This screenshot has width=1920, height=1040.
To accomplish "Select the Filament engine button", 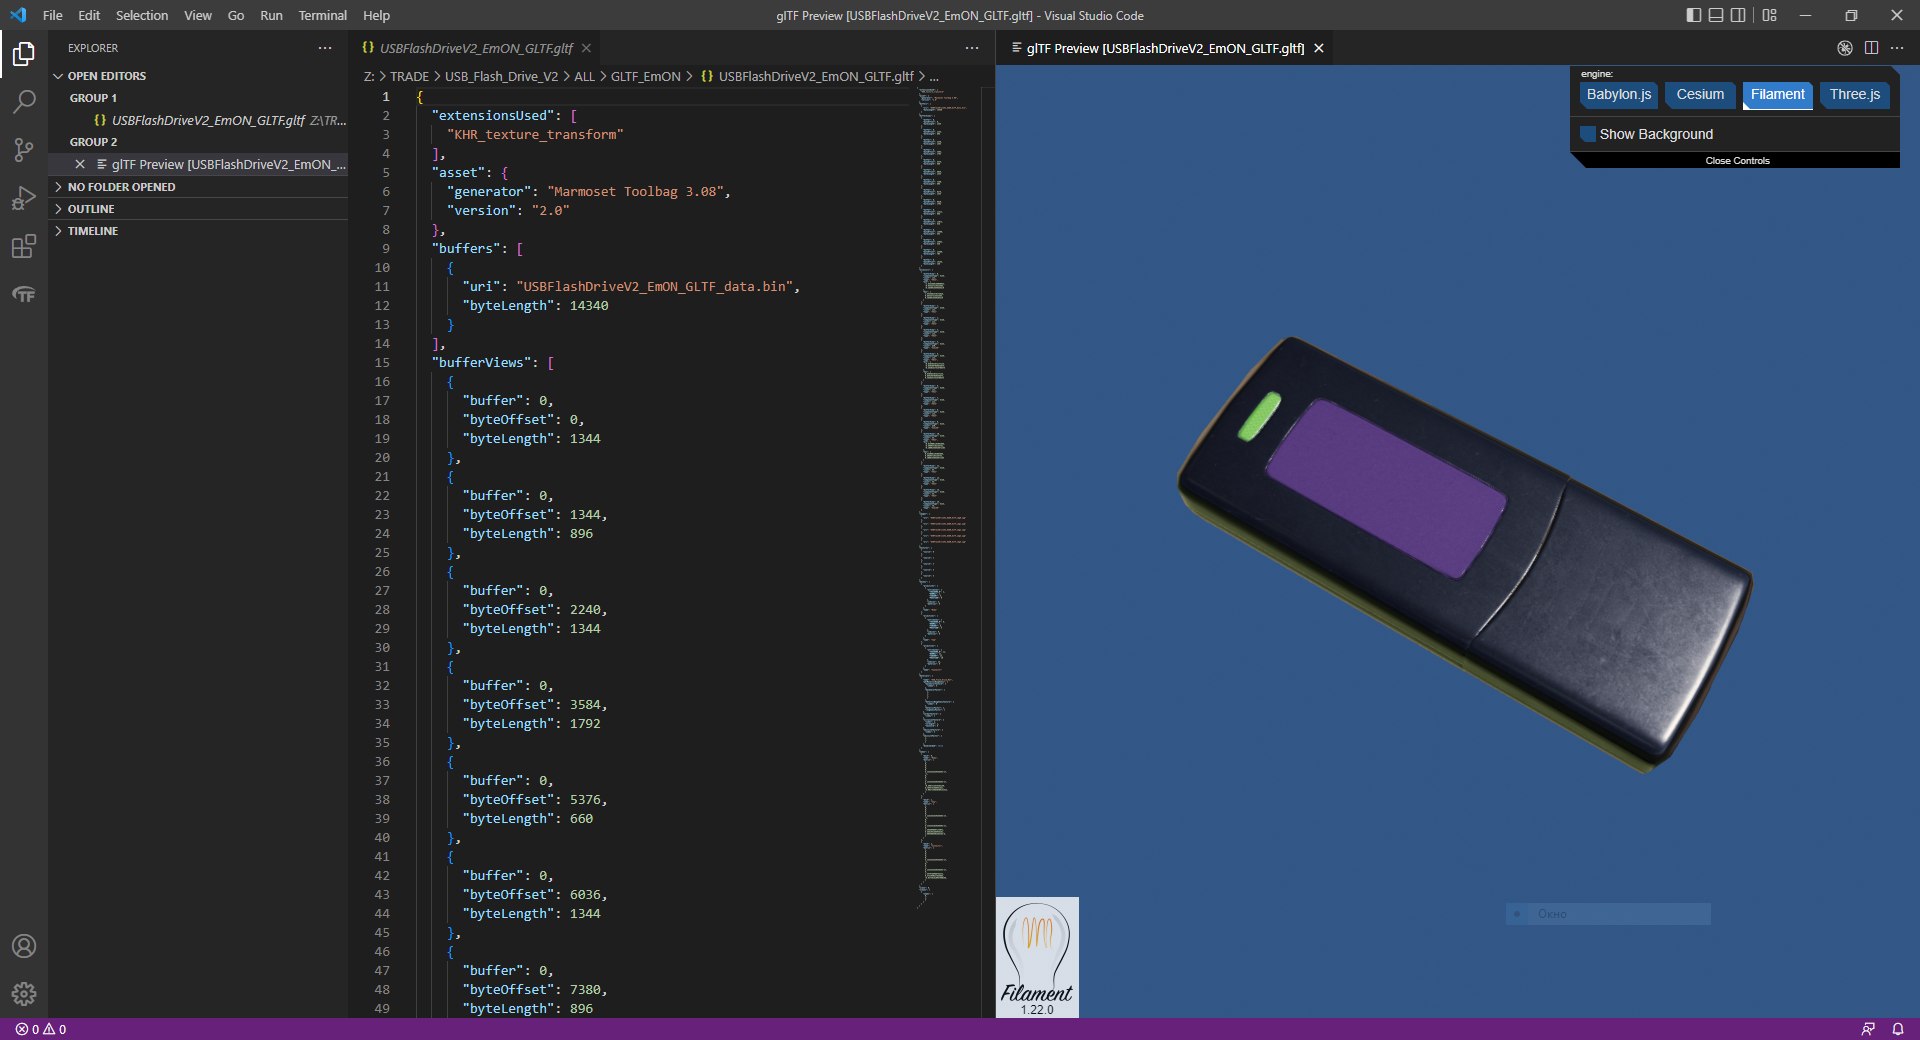I will click(x=1778, y=95).
